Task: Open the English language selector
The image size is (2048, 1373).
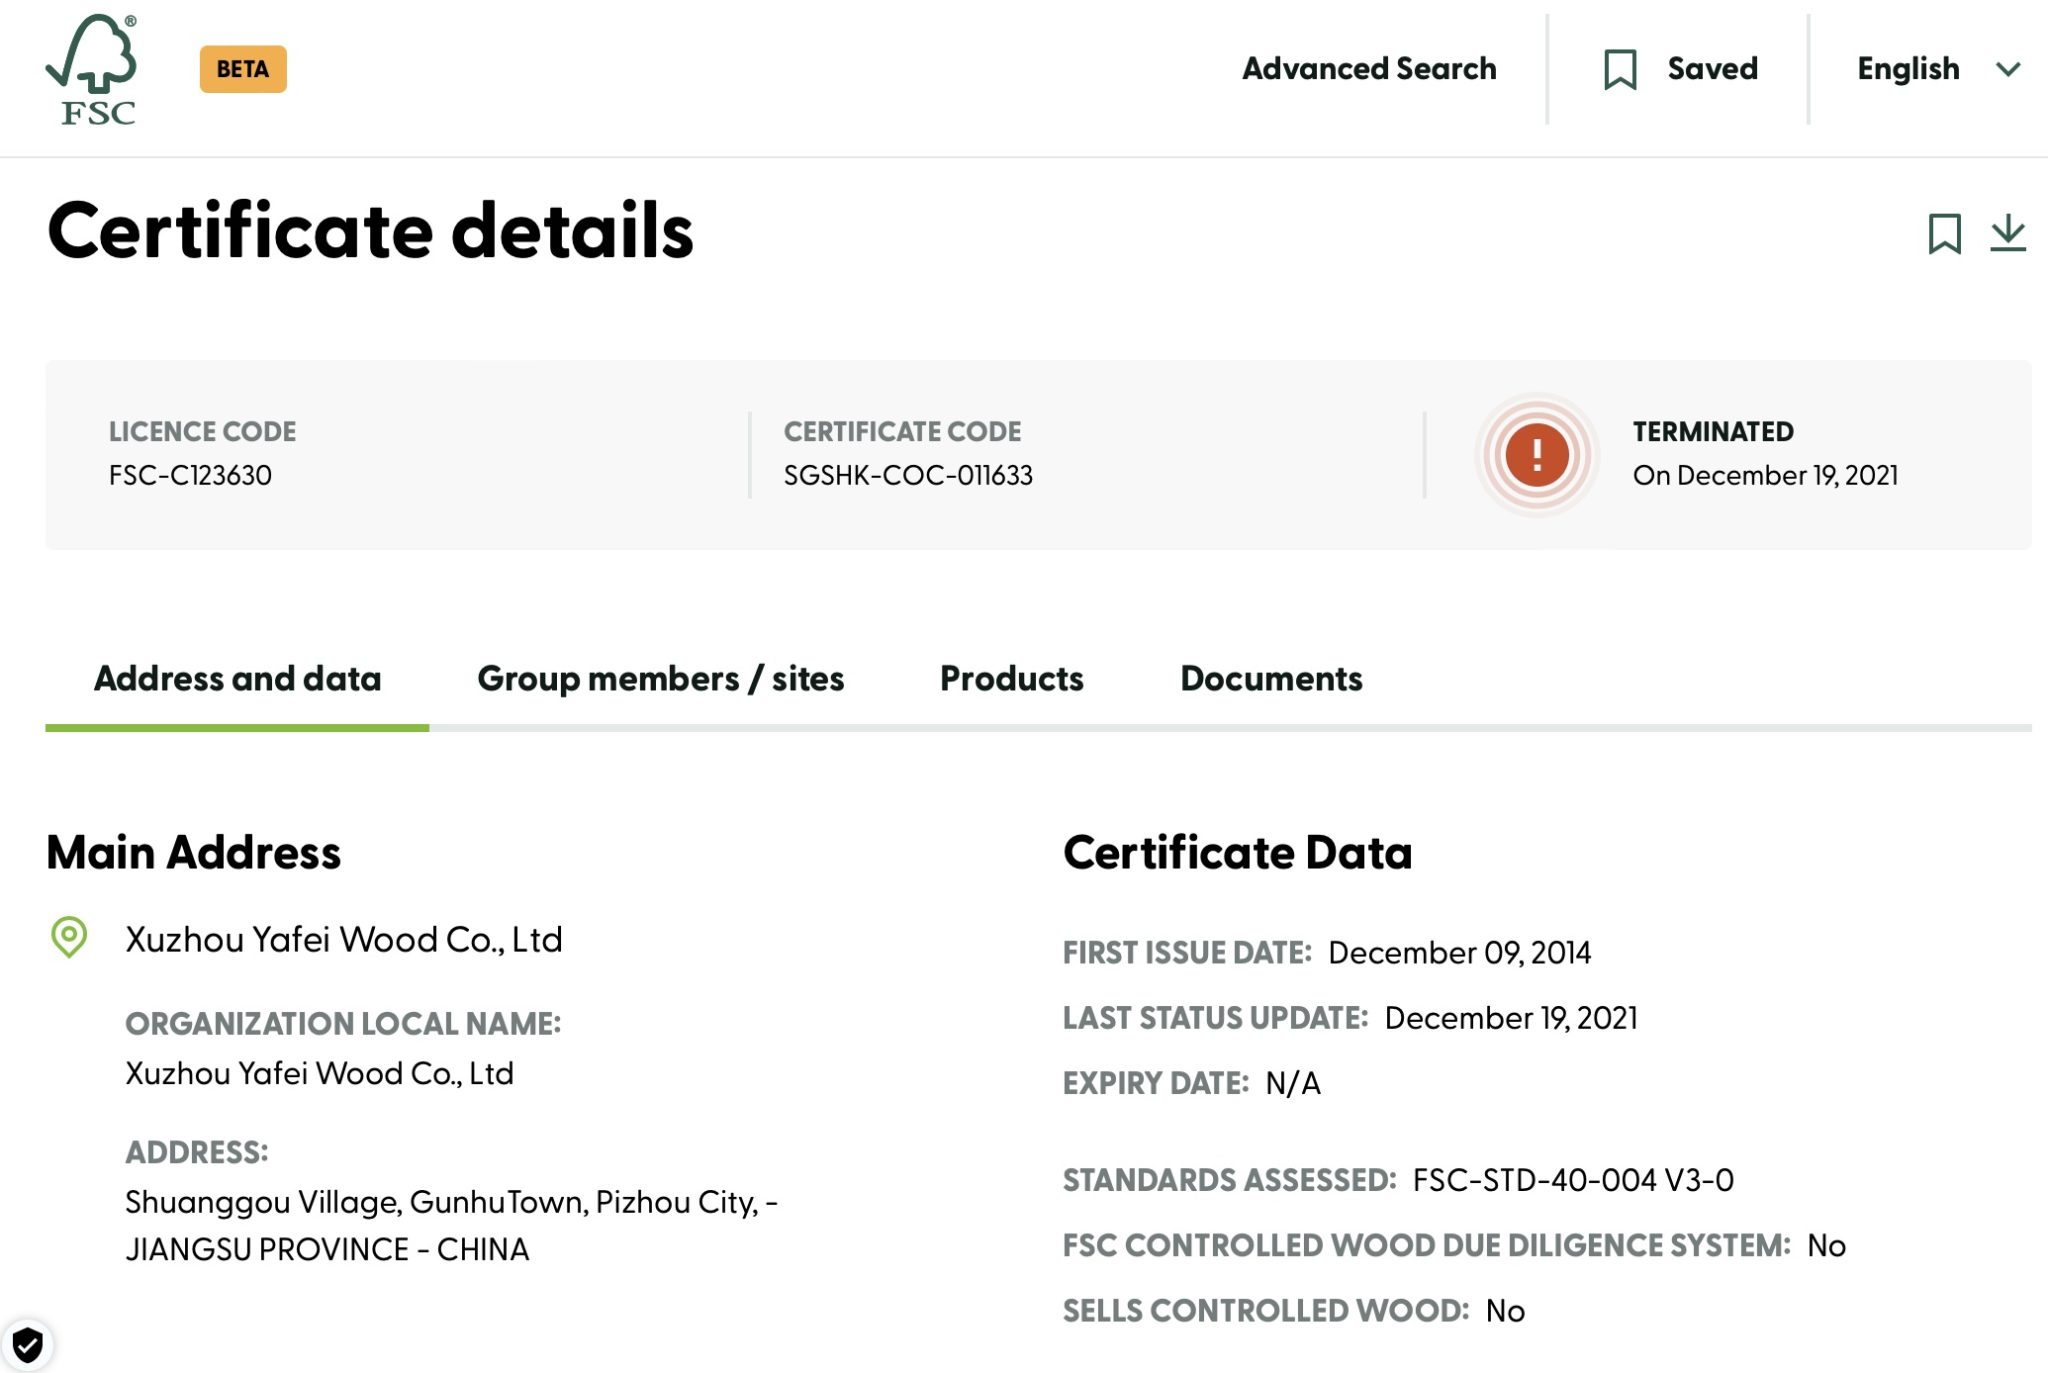Action: (x=1907, y=69)
